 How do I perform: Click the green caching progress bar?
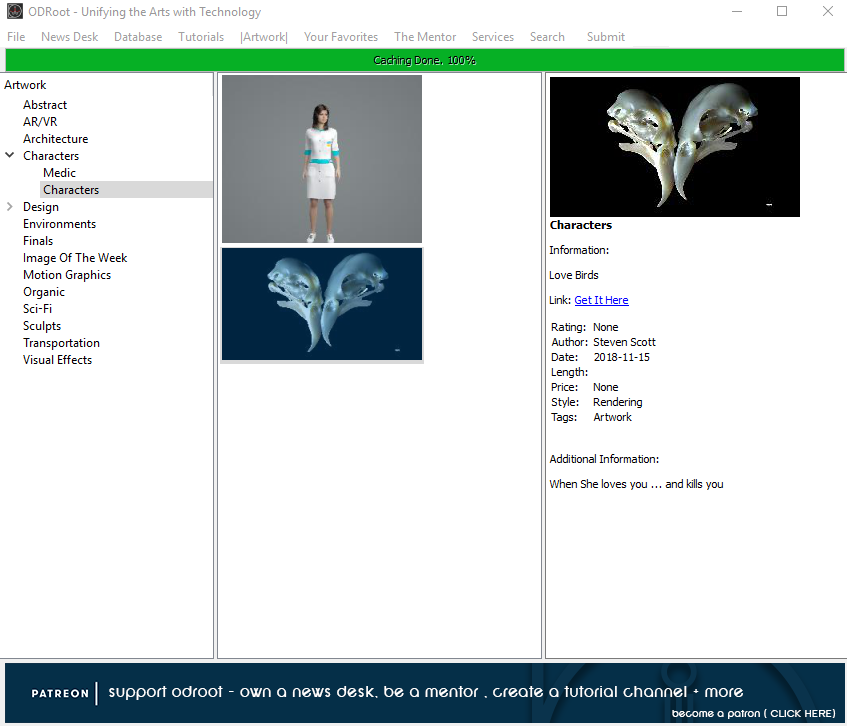pyautogui.click(x=424, y=60)
